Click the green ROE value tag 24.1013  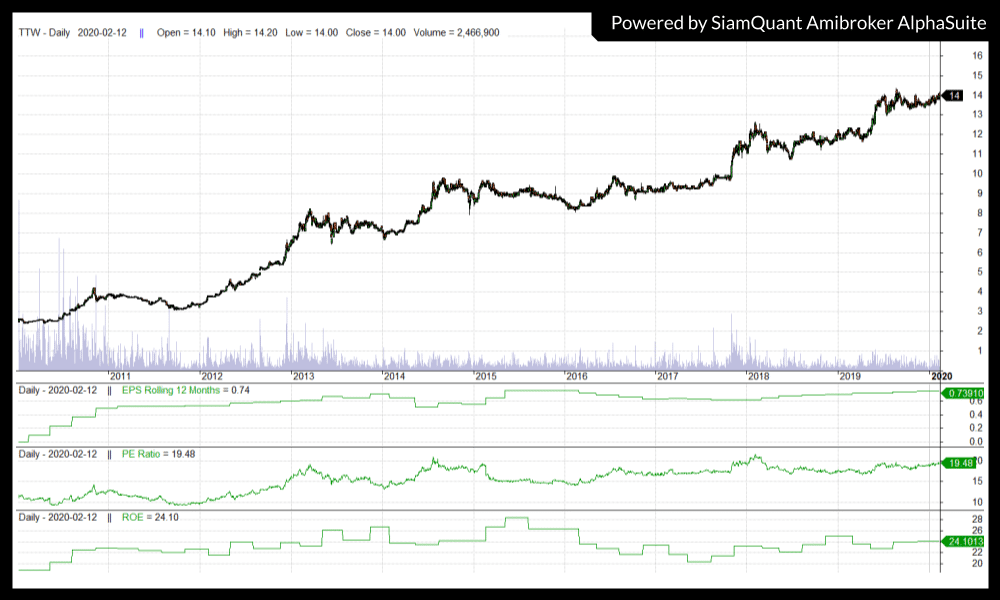tap(964, 541)
